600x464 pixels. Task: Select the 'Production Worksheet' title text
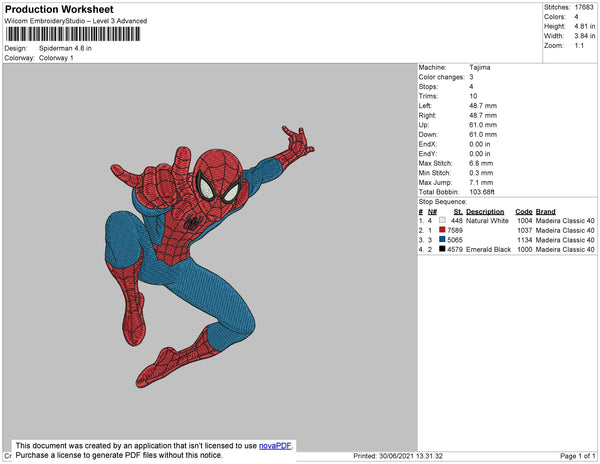[59, 9]
